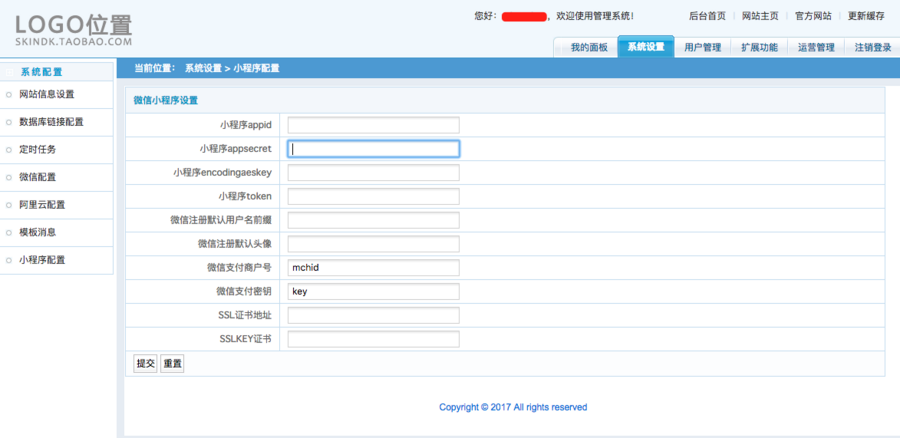
Task: Click the 小程序appid label
Action: tap(245, 125)
